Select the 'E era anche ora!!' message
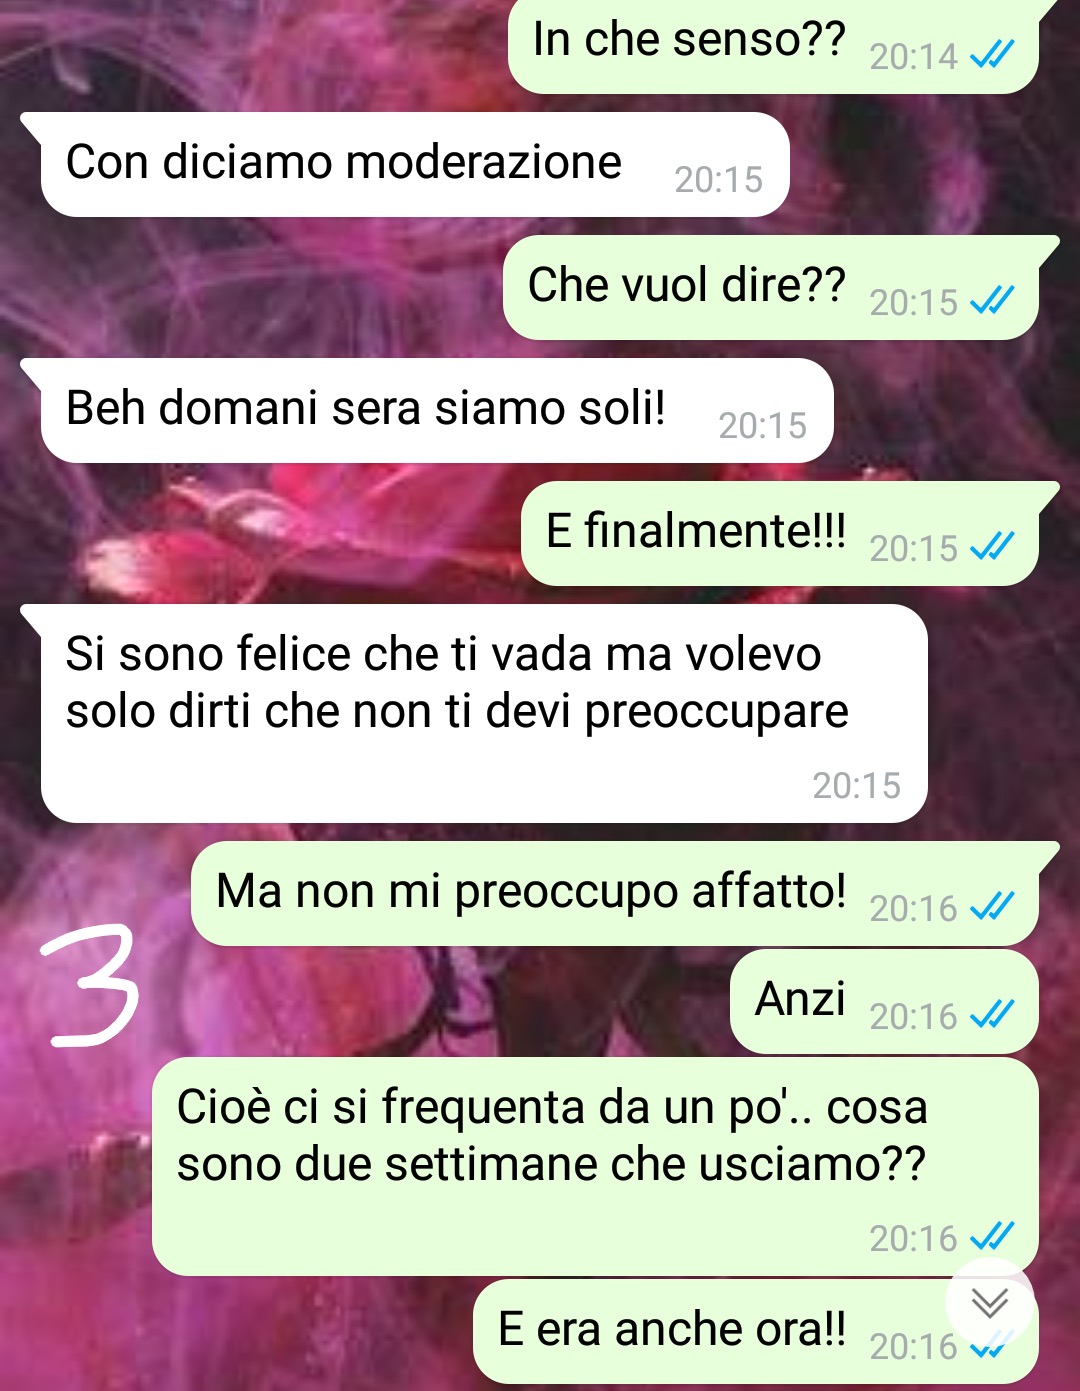The height and width of the screenshot is (1391, 1080). (755, 1331)
